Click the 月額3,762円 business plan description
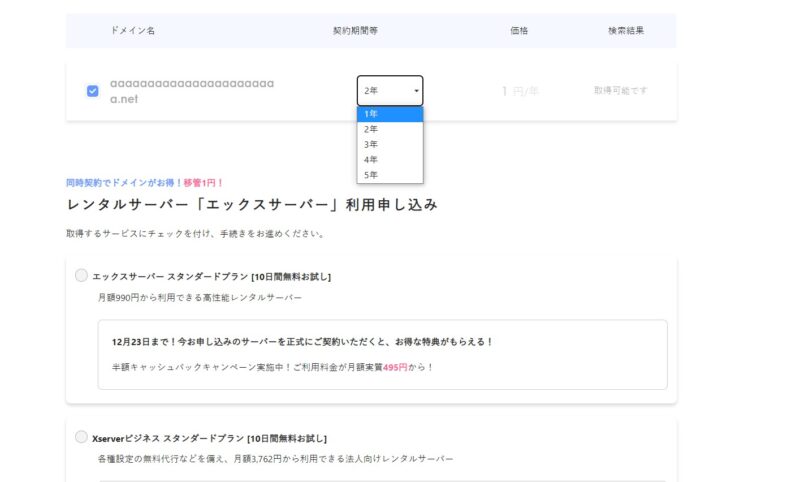This screenshot has height=482, width=800. click(276, 459)
